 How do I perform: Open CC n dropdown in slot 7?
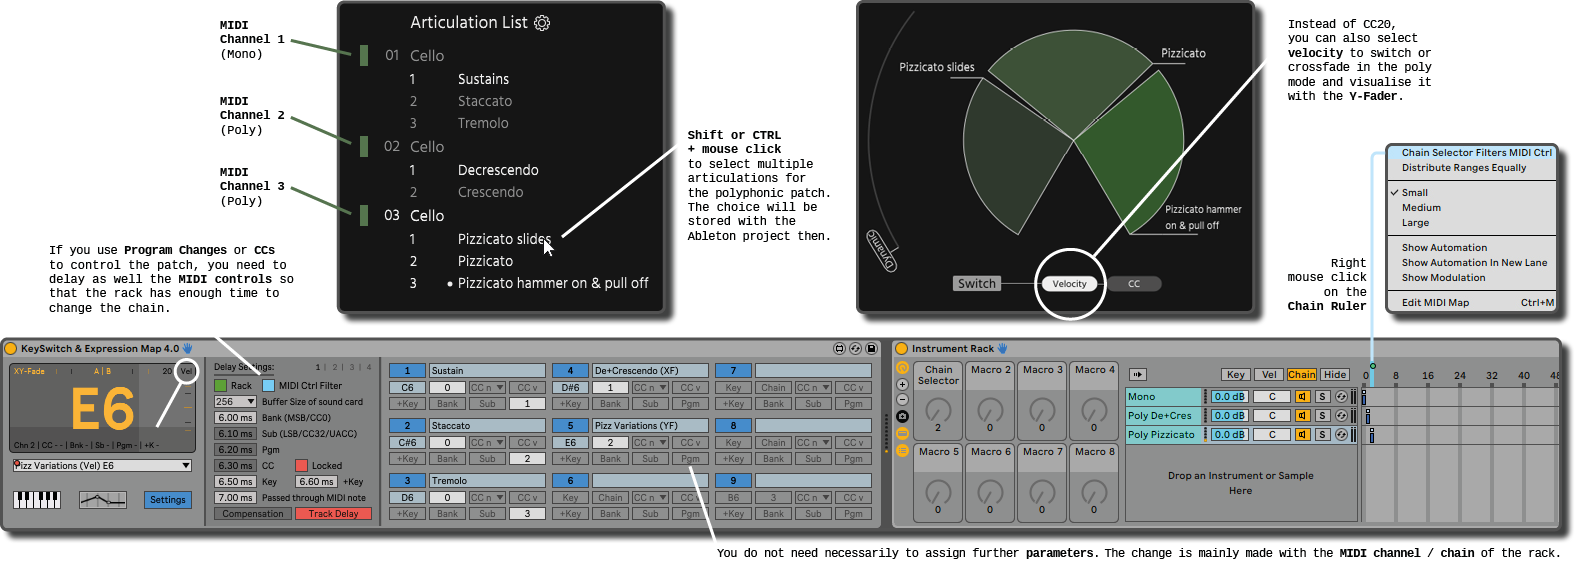(x=812, y=388)
